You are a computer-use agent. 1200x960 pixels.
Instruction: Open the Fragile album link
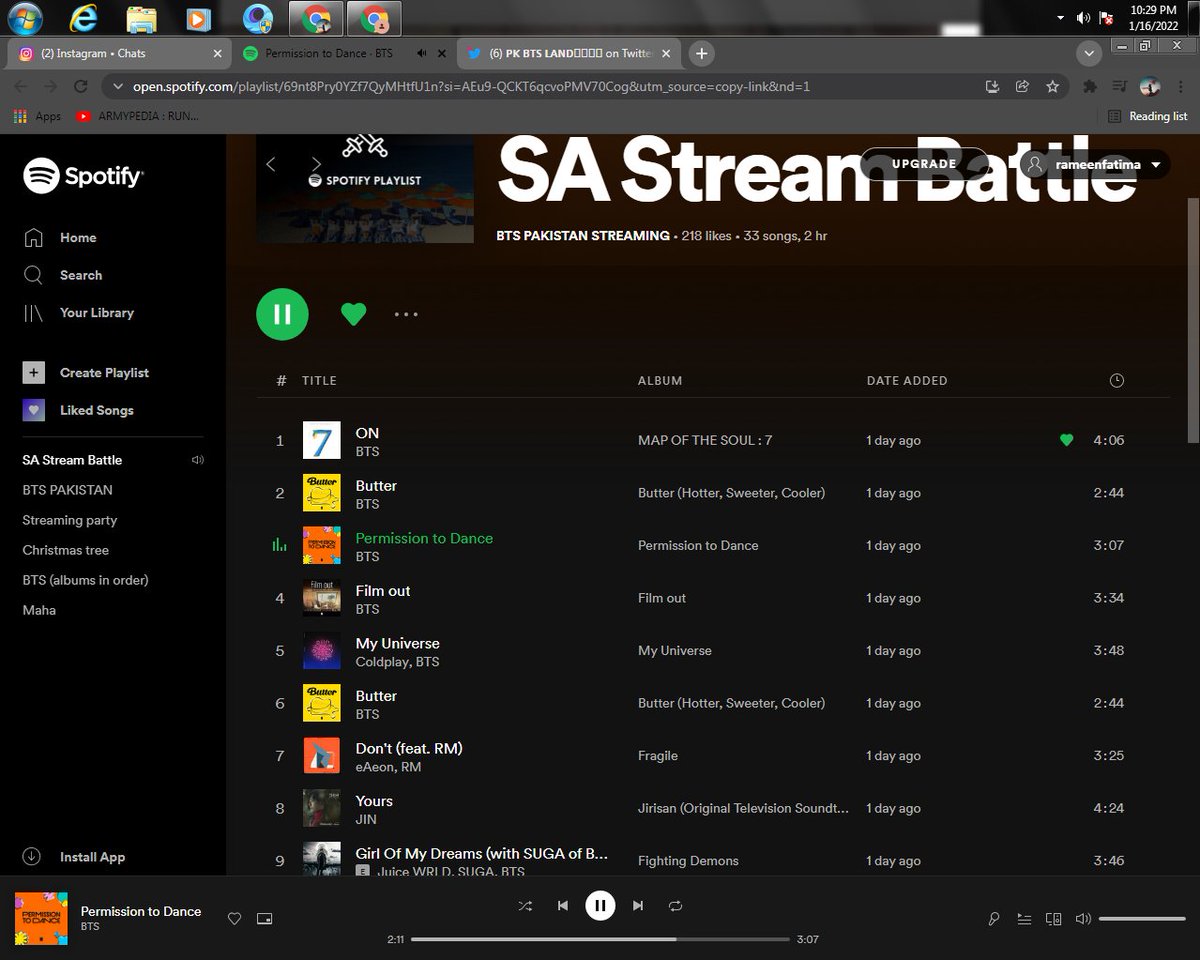pyautogui.click(x=658, y=756)
